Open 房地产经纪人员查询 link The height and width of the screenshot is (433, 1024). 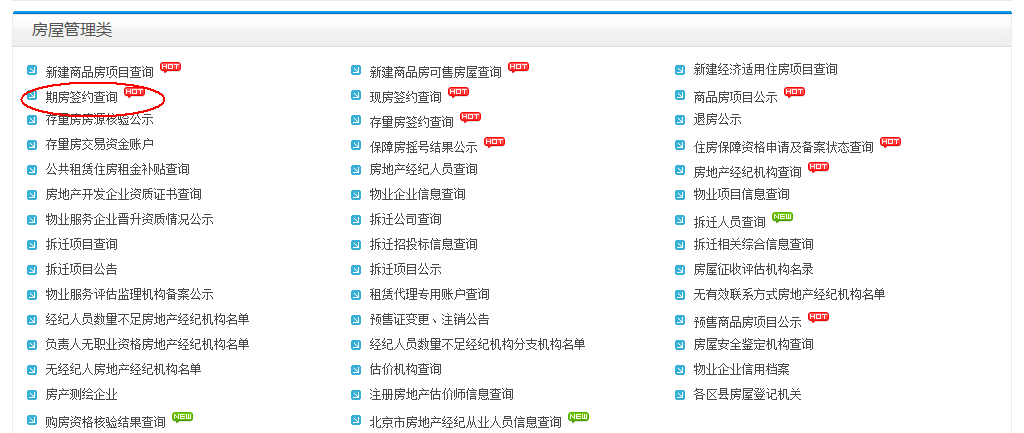click(423, 169)
